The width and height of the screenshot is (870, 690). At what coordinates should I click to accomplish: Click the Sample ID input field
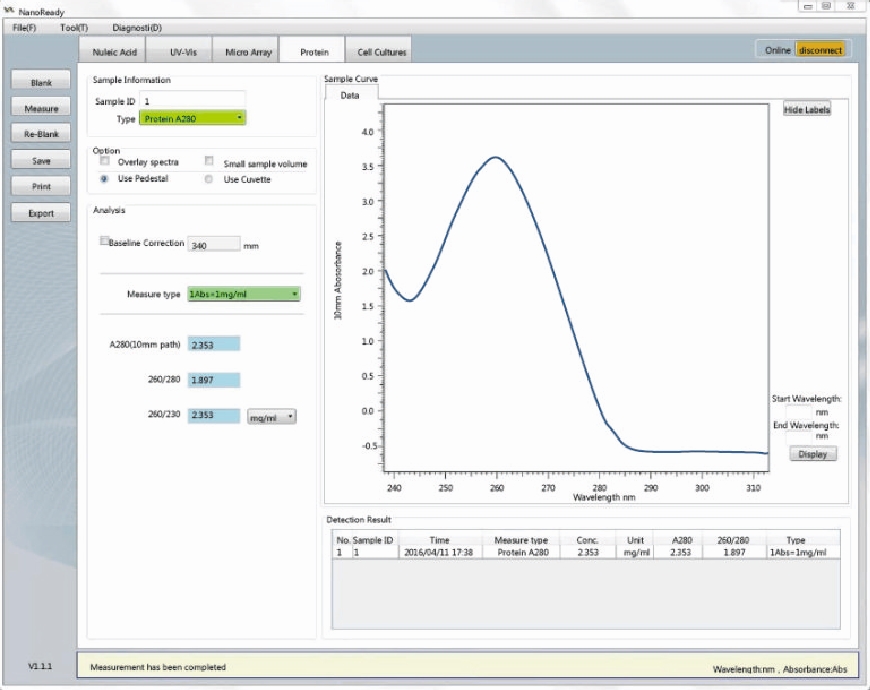[x=192, y=101]
